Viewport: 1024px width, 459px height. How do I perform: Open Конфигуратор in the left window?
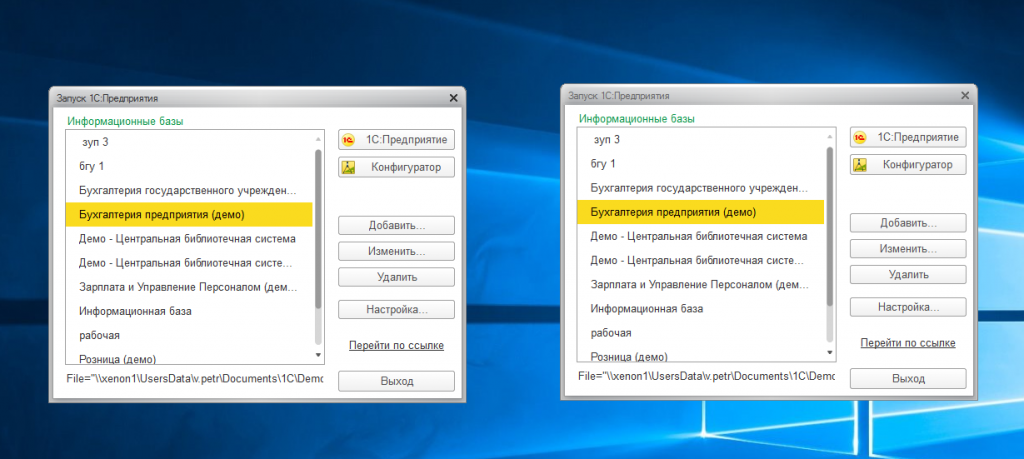pos(396,167)
